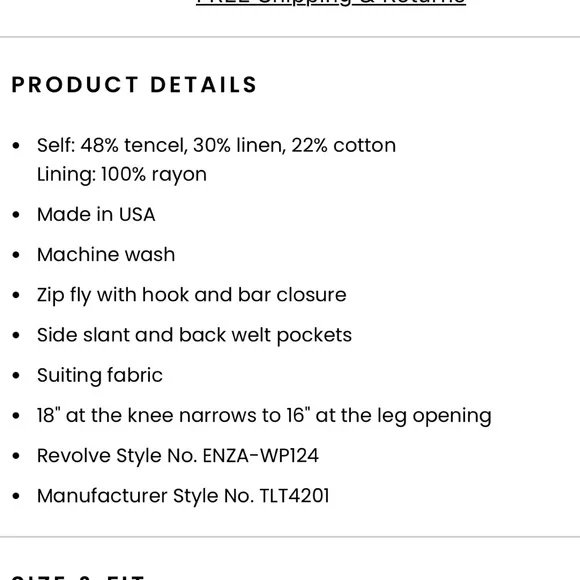The width and height of the screenshot is (580, 580).
Task: Click the Side slant and back welt pockets item
Action: (194, 335)
